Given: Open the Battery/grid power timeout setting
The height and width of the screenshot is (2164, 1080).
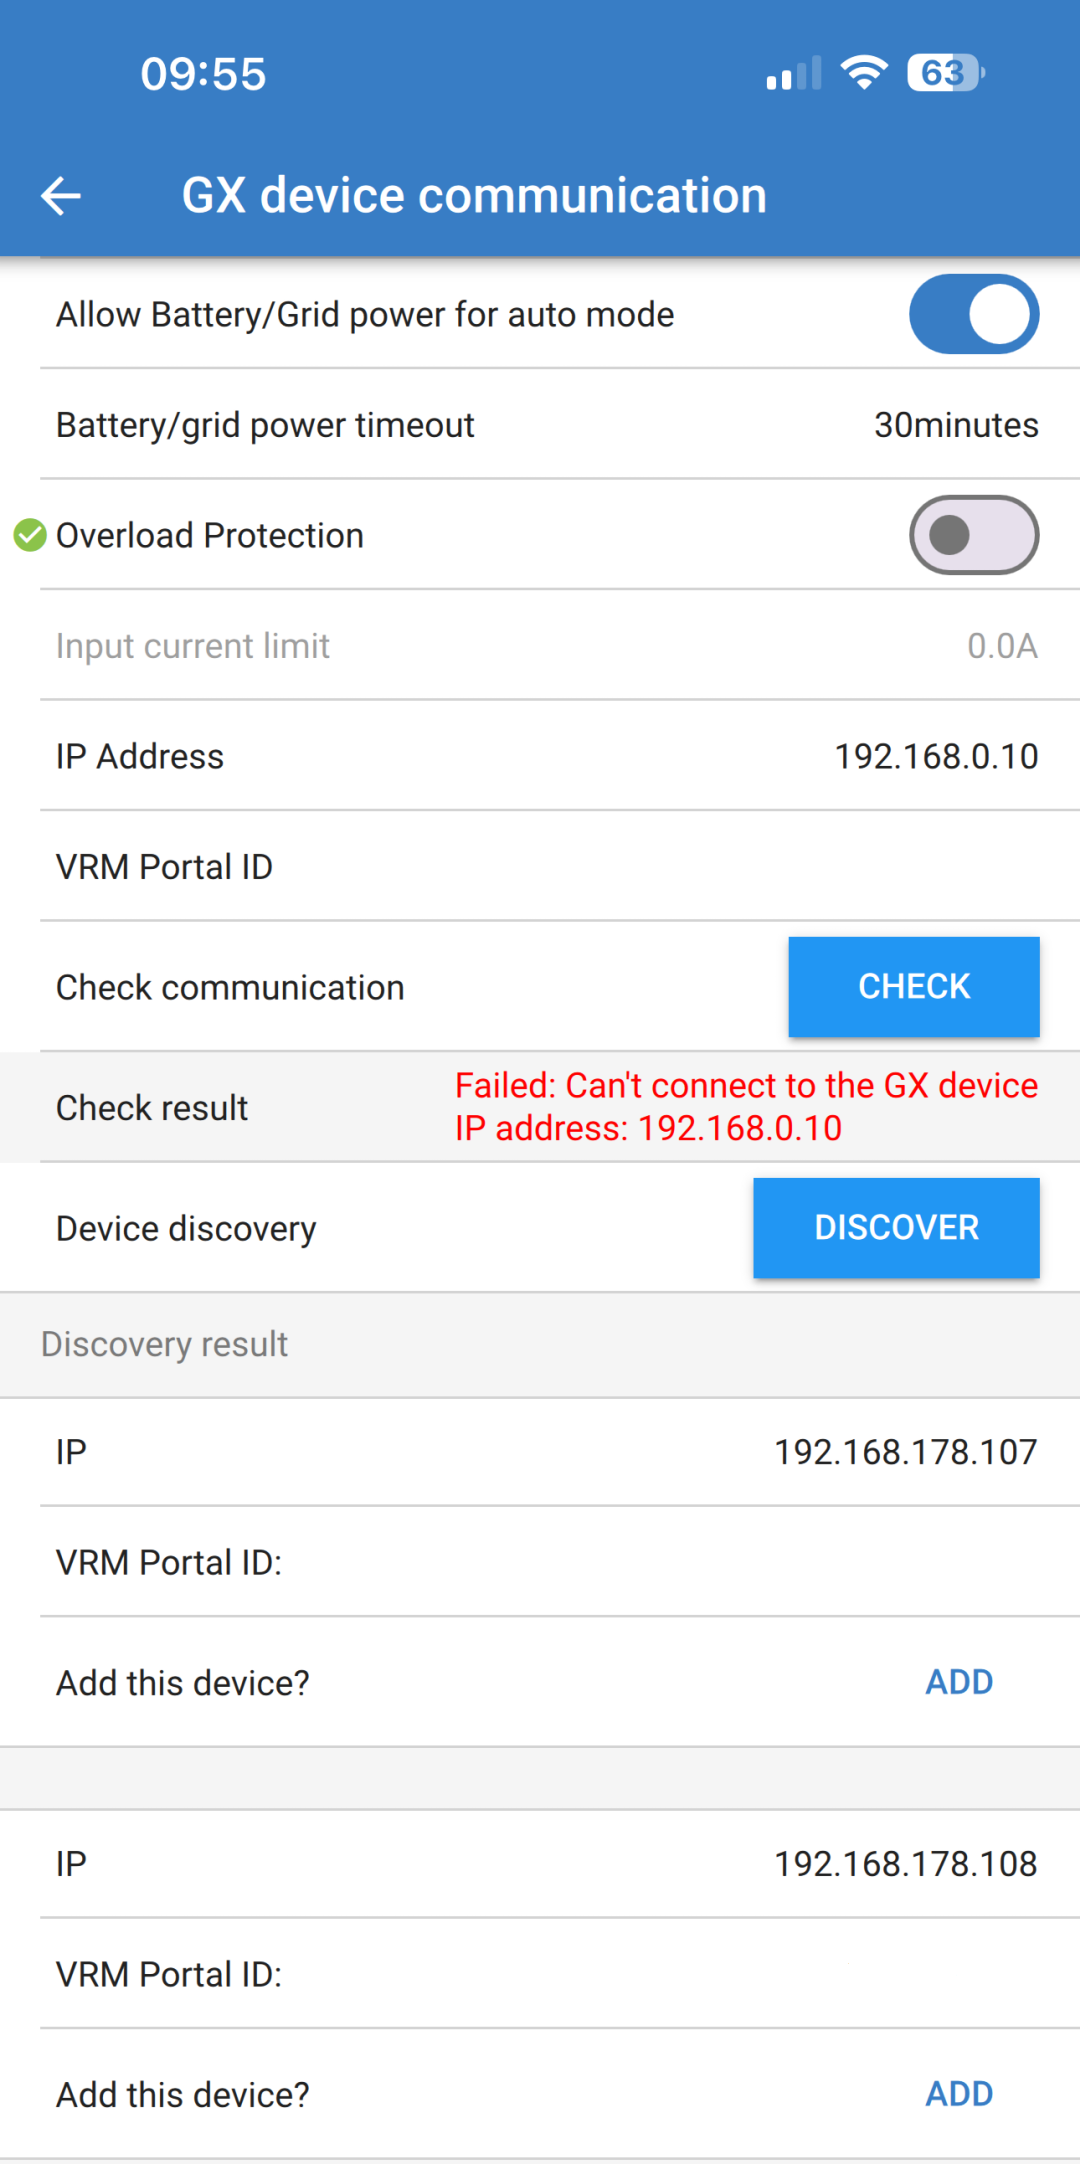Looking at the screenshot, I should (540, 424).
